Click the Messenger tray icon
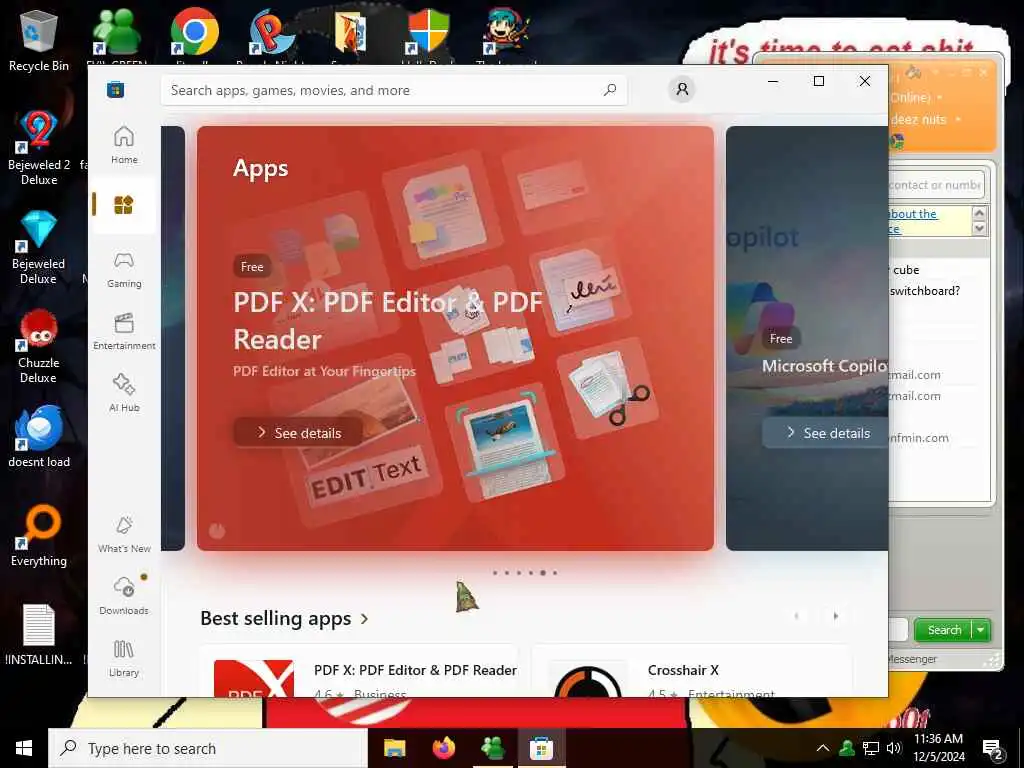1024x768 pixels. 847,748
